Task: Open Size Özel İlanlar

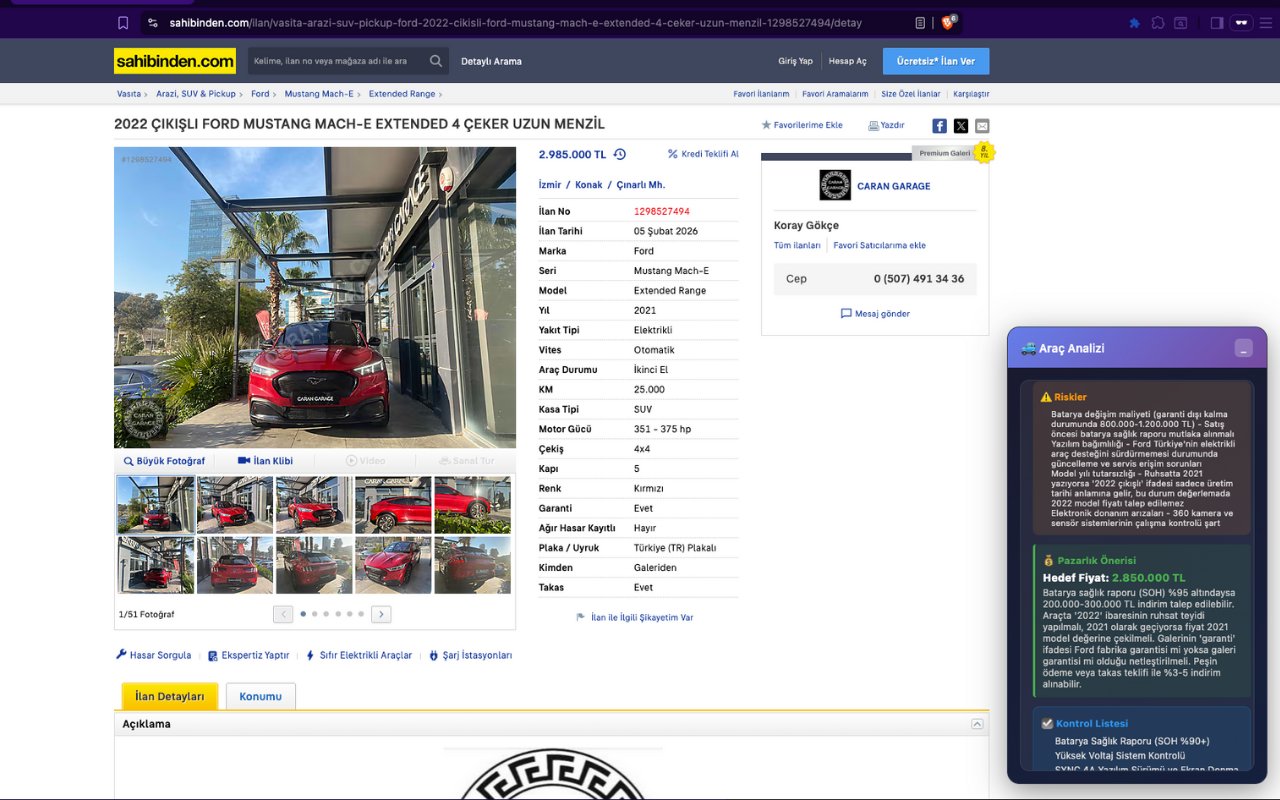Action: [x=911, y=94]
